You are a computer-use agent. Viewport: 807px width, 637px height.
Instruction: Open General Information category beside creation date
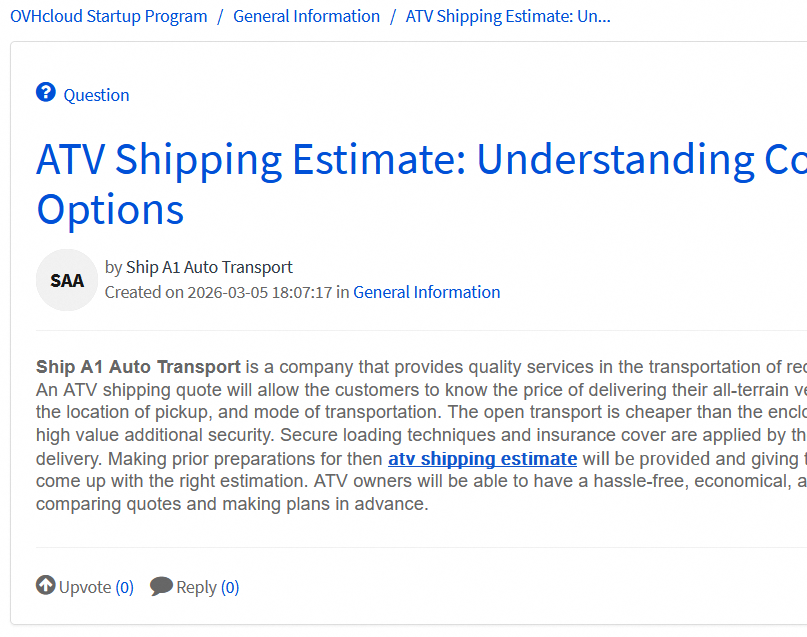coord(426,292)
